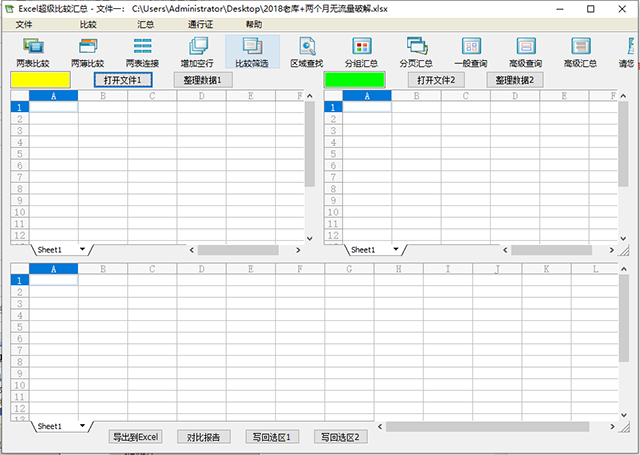Open the 汇总 menu
Image resolution: width=640 pixels, height=455 pixels.
coord(146,24)
